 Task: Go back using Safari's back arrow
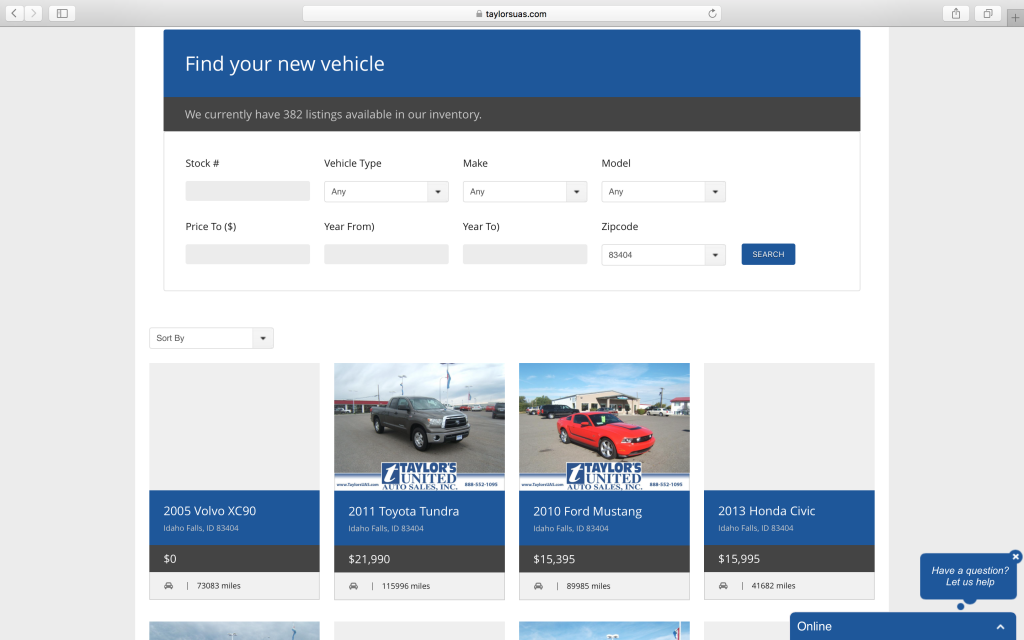14,13
